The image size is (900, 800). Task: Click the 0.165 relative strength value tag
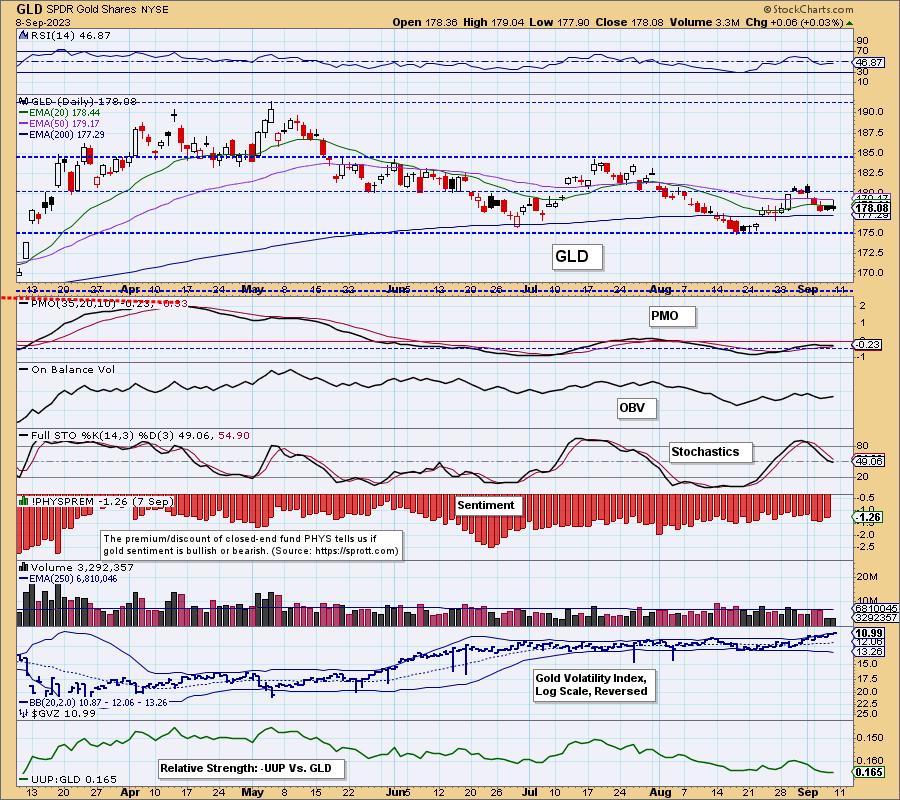[x=869, y=772]
